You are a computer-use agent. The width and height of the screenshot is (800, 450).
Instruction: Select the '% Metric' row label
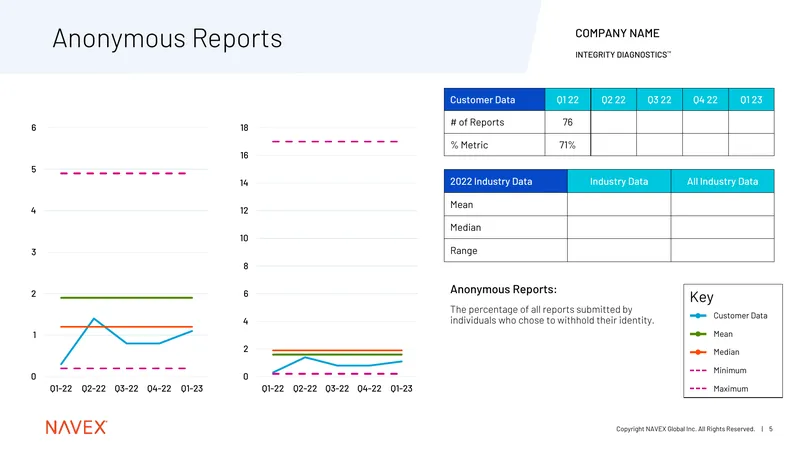point(469,145)
